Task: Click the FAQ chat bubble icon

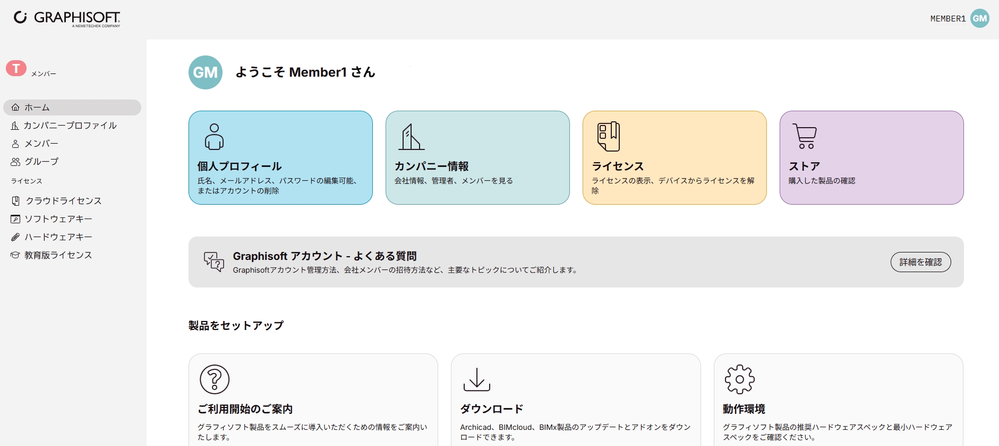Action: coord(214,262)
